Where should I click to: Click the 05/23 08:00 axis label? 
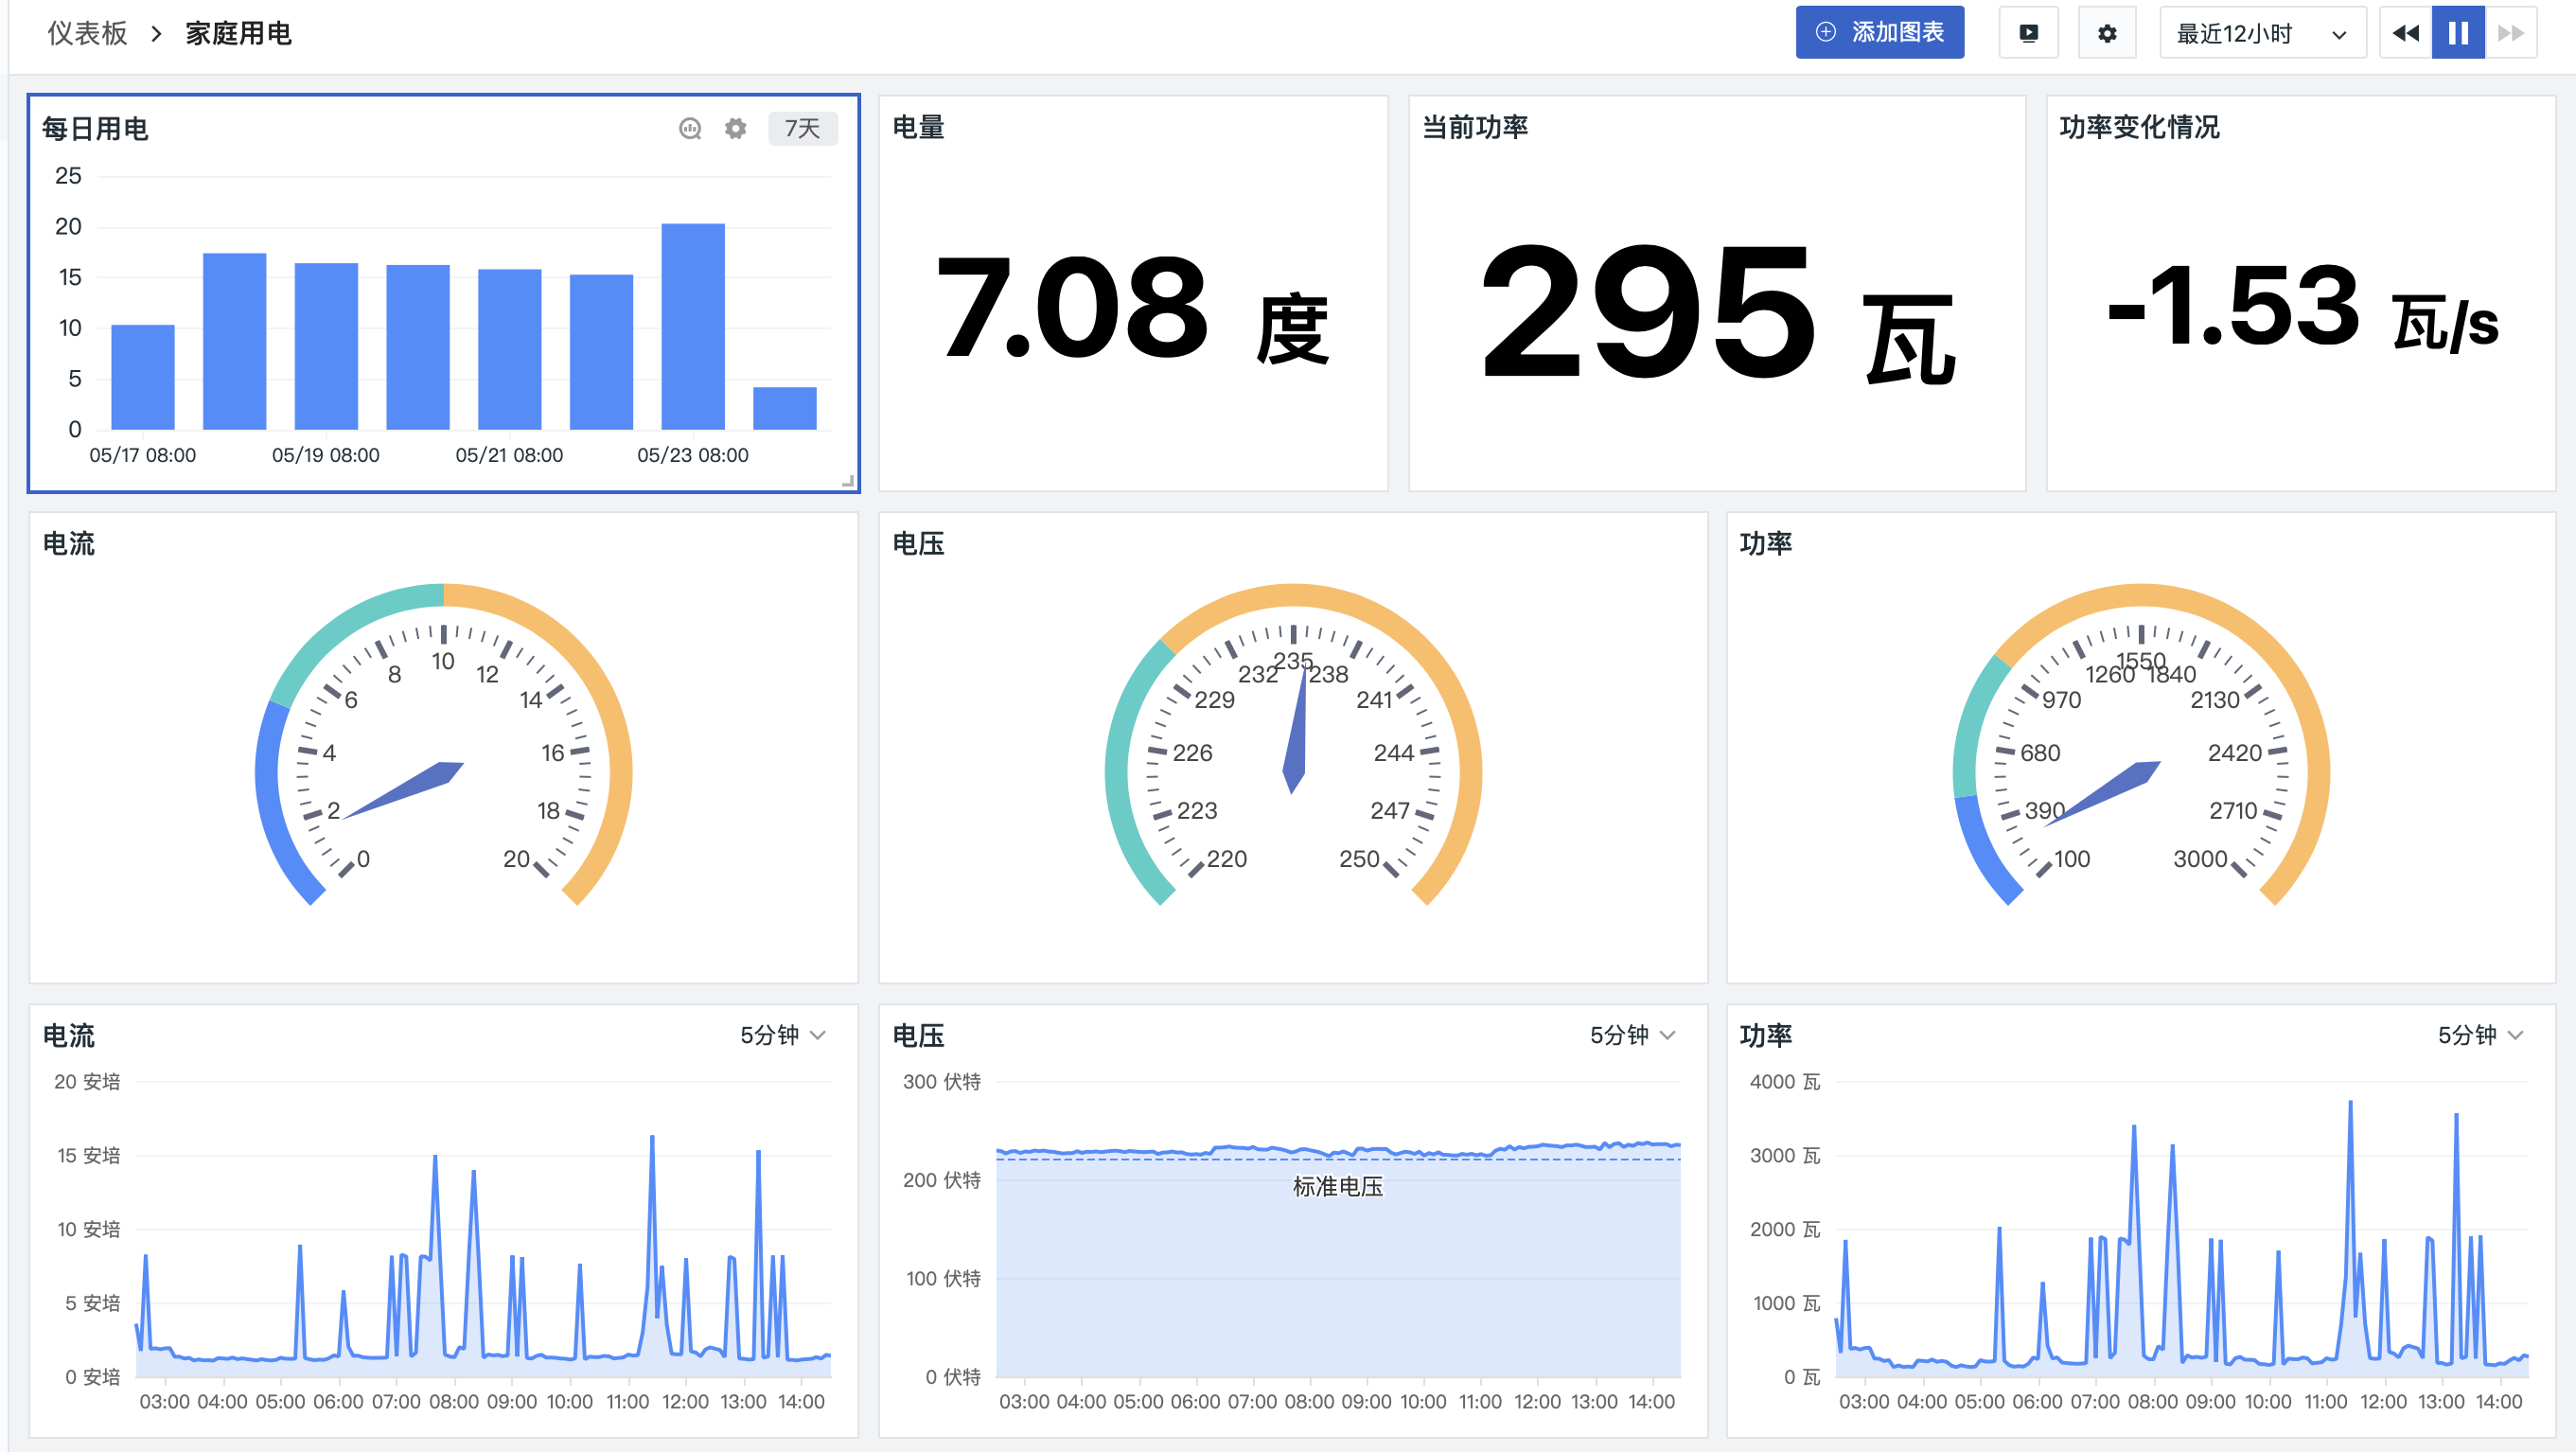pyautogui.click(x=693, y=455)
